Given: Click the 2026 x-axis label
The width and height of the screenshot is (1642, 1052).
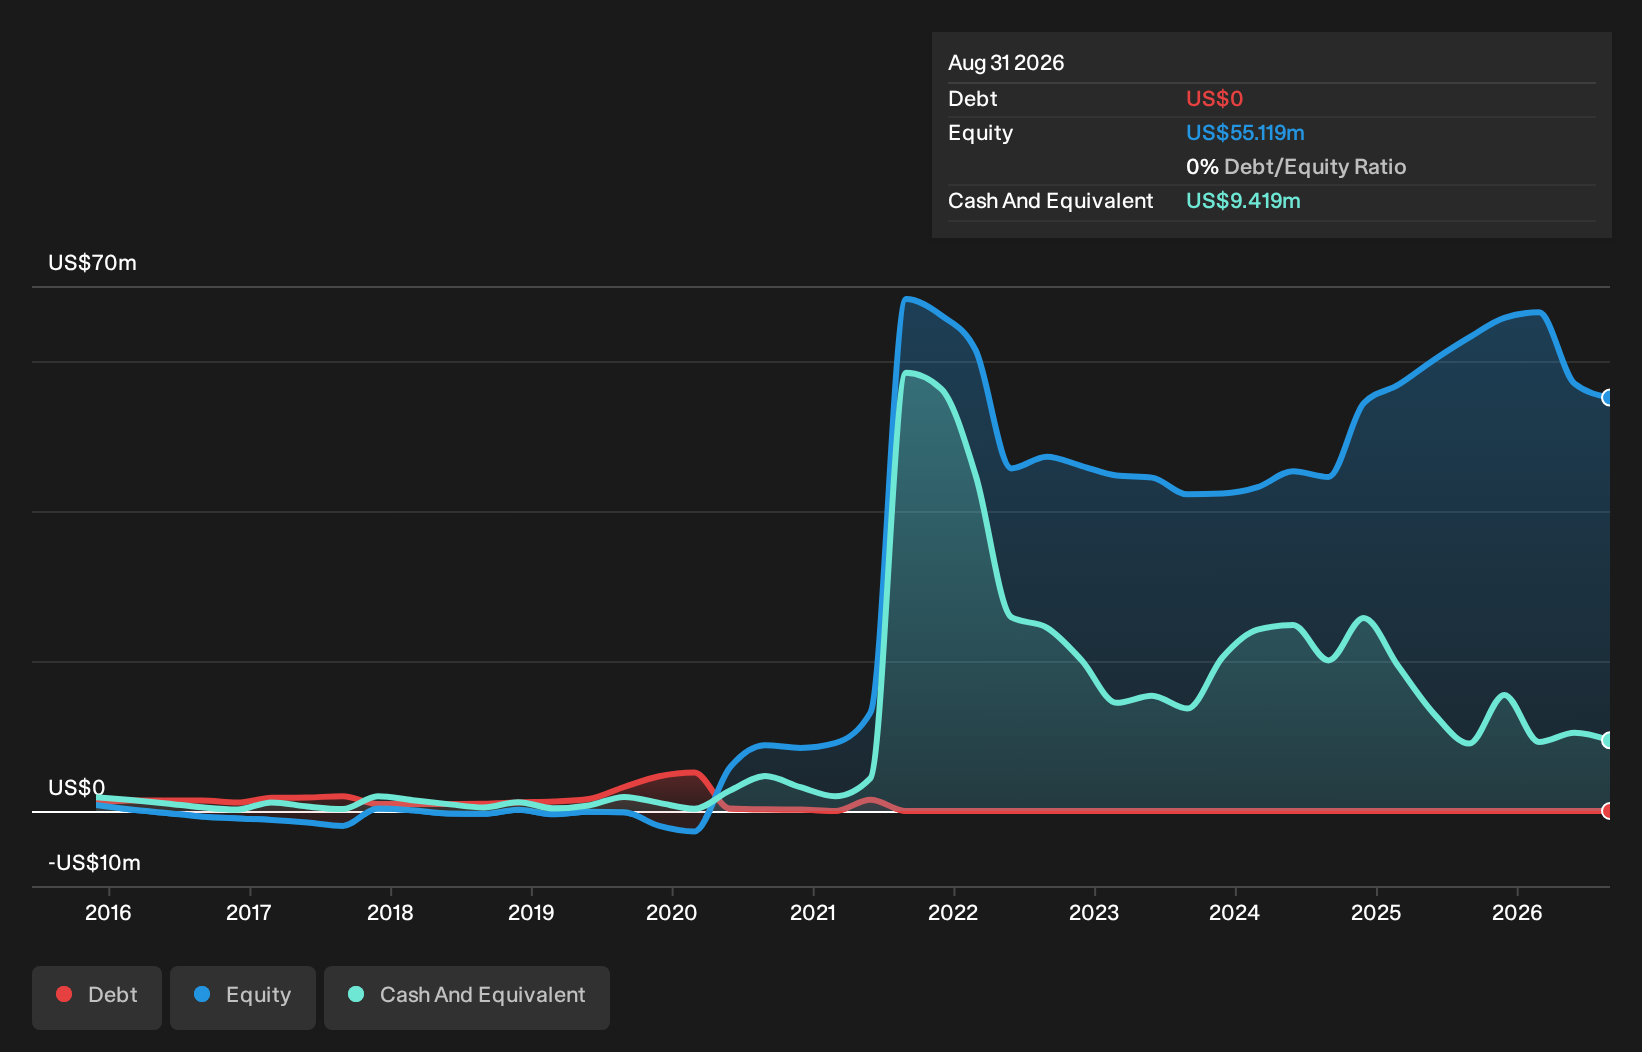Looking at the screenshot, I should click(1517, 912).
